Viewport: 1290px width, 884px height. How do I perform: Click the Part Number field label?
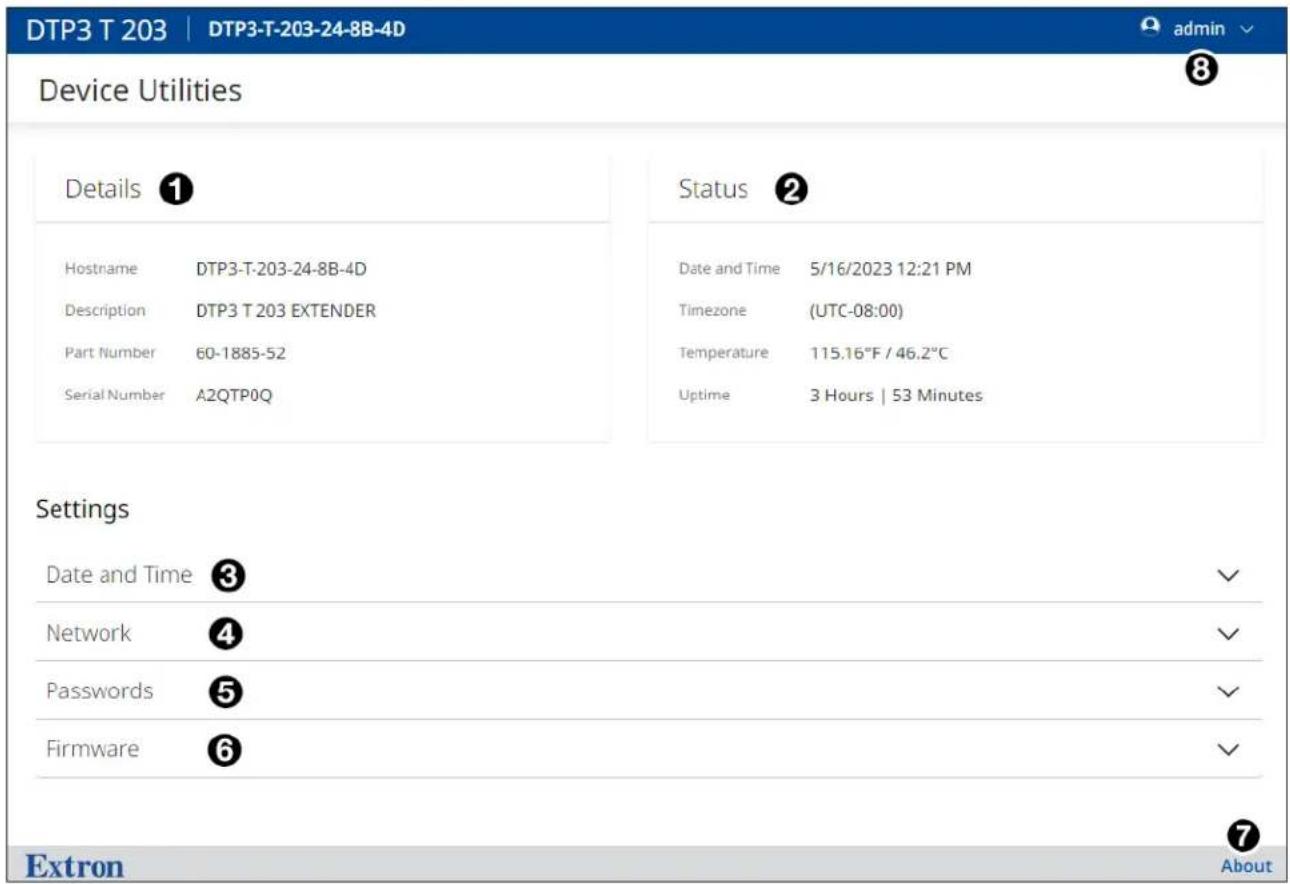[x=110, y=353]
